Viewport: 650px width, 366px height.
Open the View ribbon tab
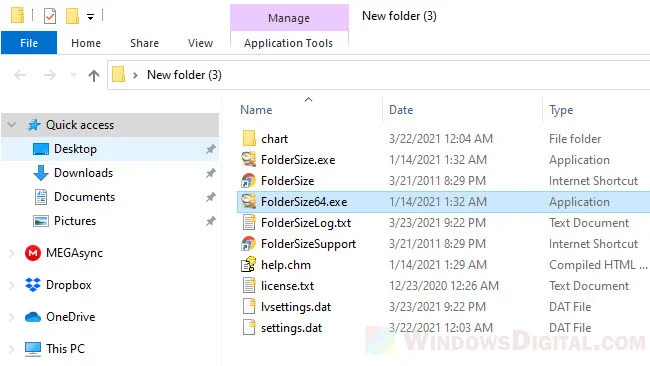point(200,43)
